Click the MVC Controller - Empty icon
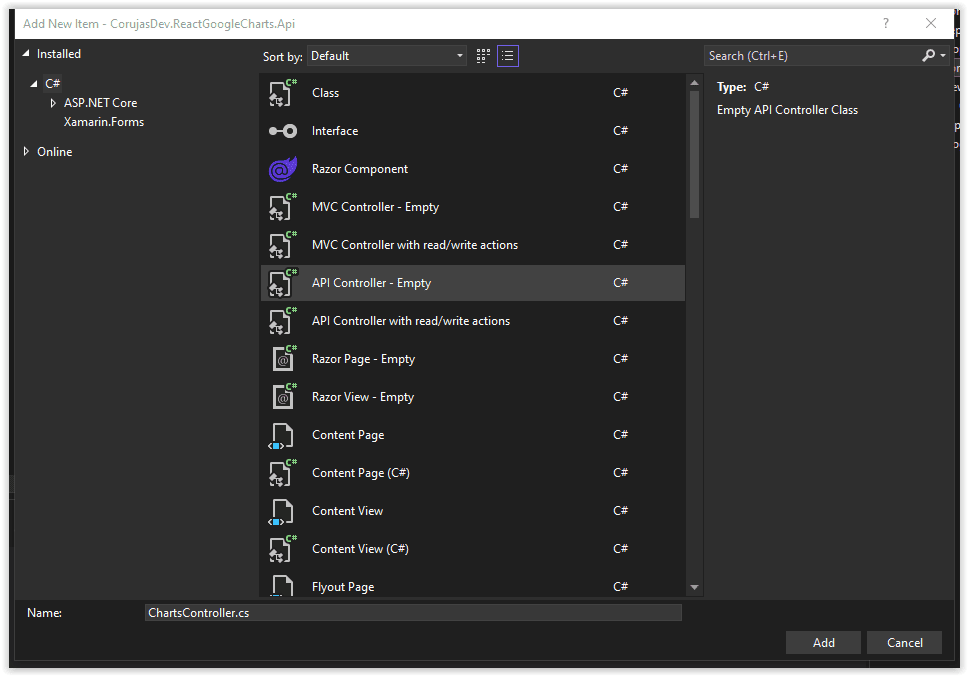Screen dimensions: 968x676 (x=283, y=207)
